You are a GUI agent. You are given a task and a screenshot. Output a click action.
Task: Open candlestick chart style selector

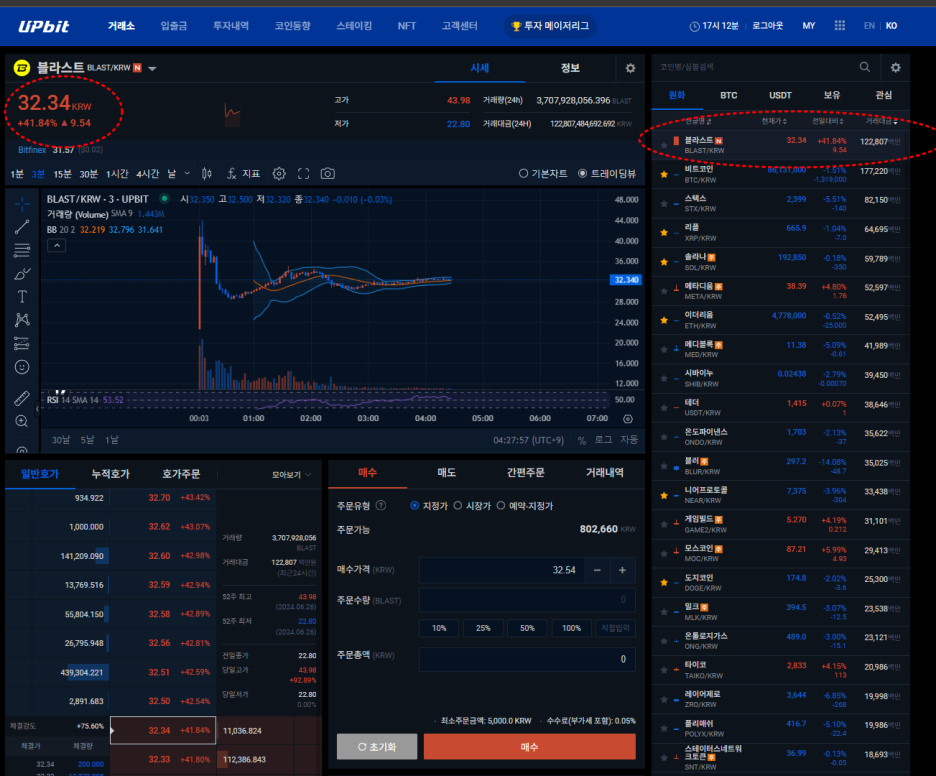tap(207, 174)
